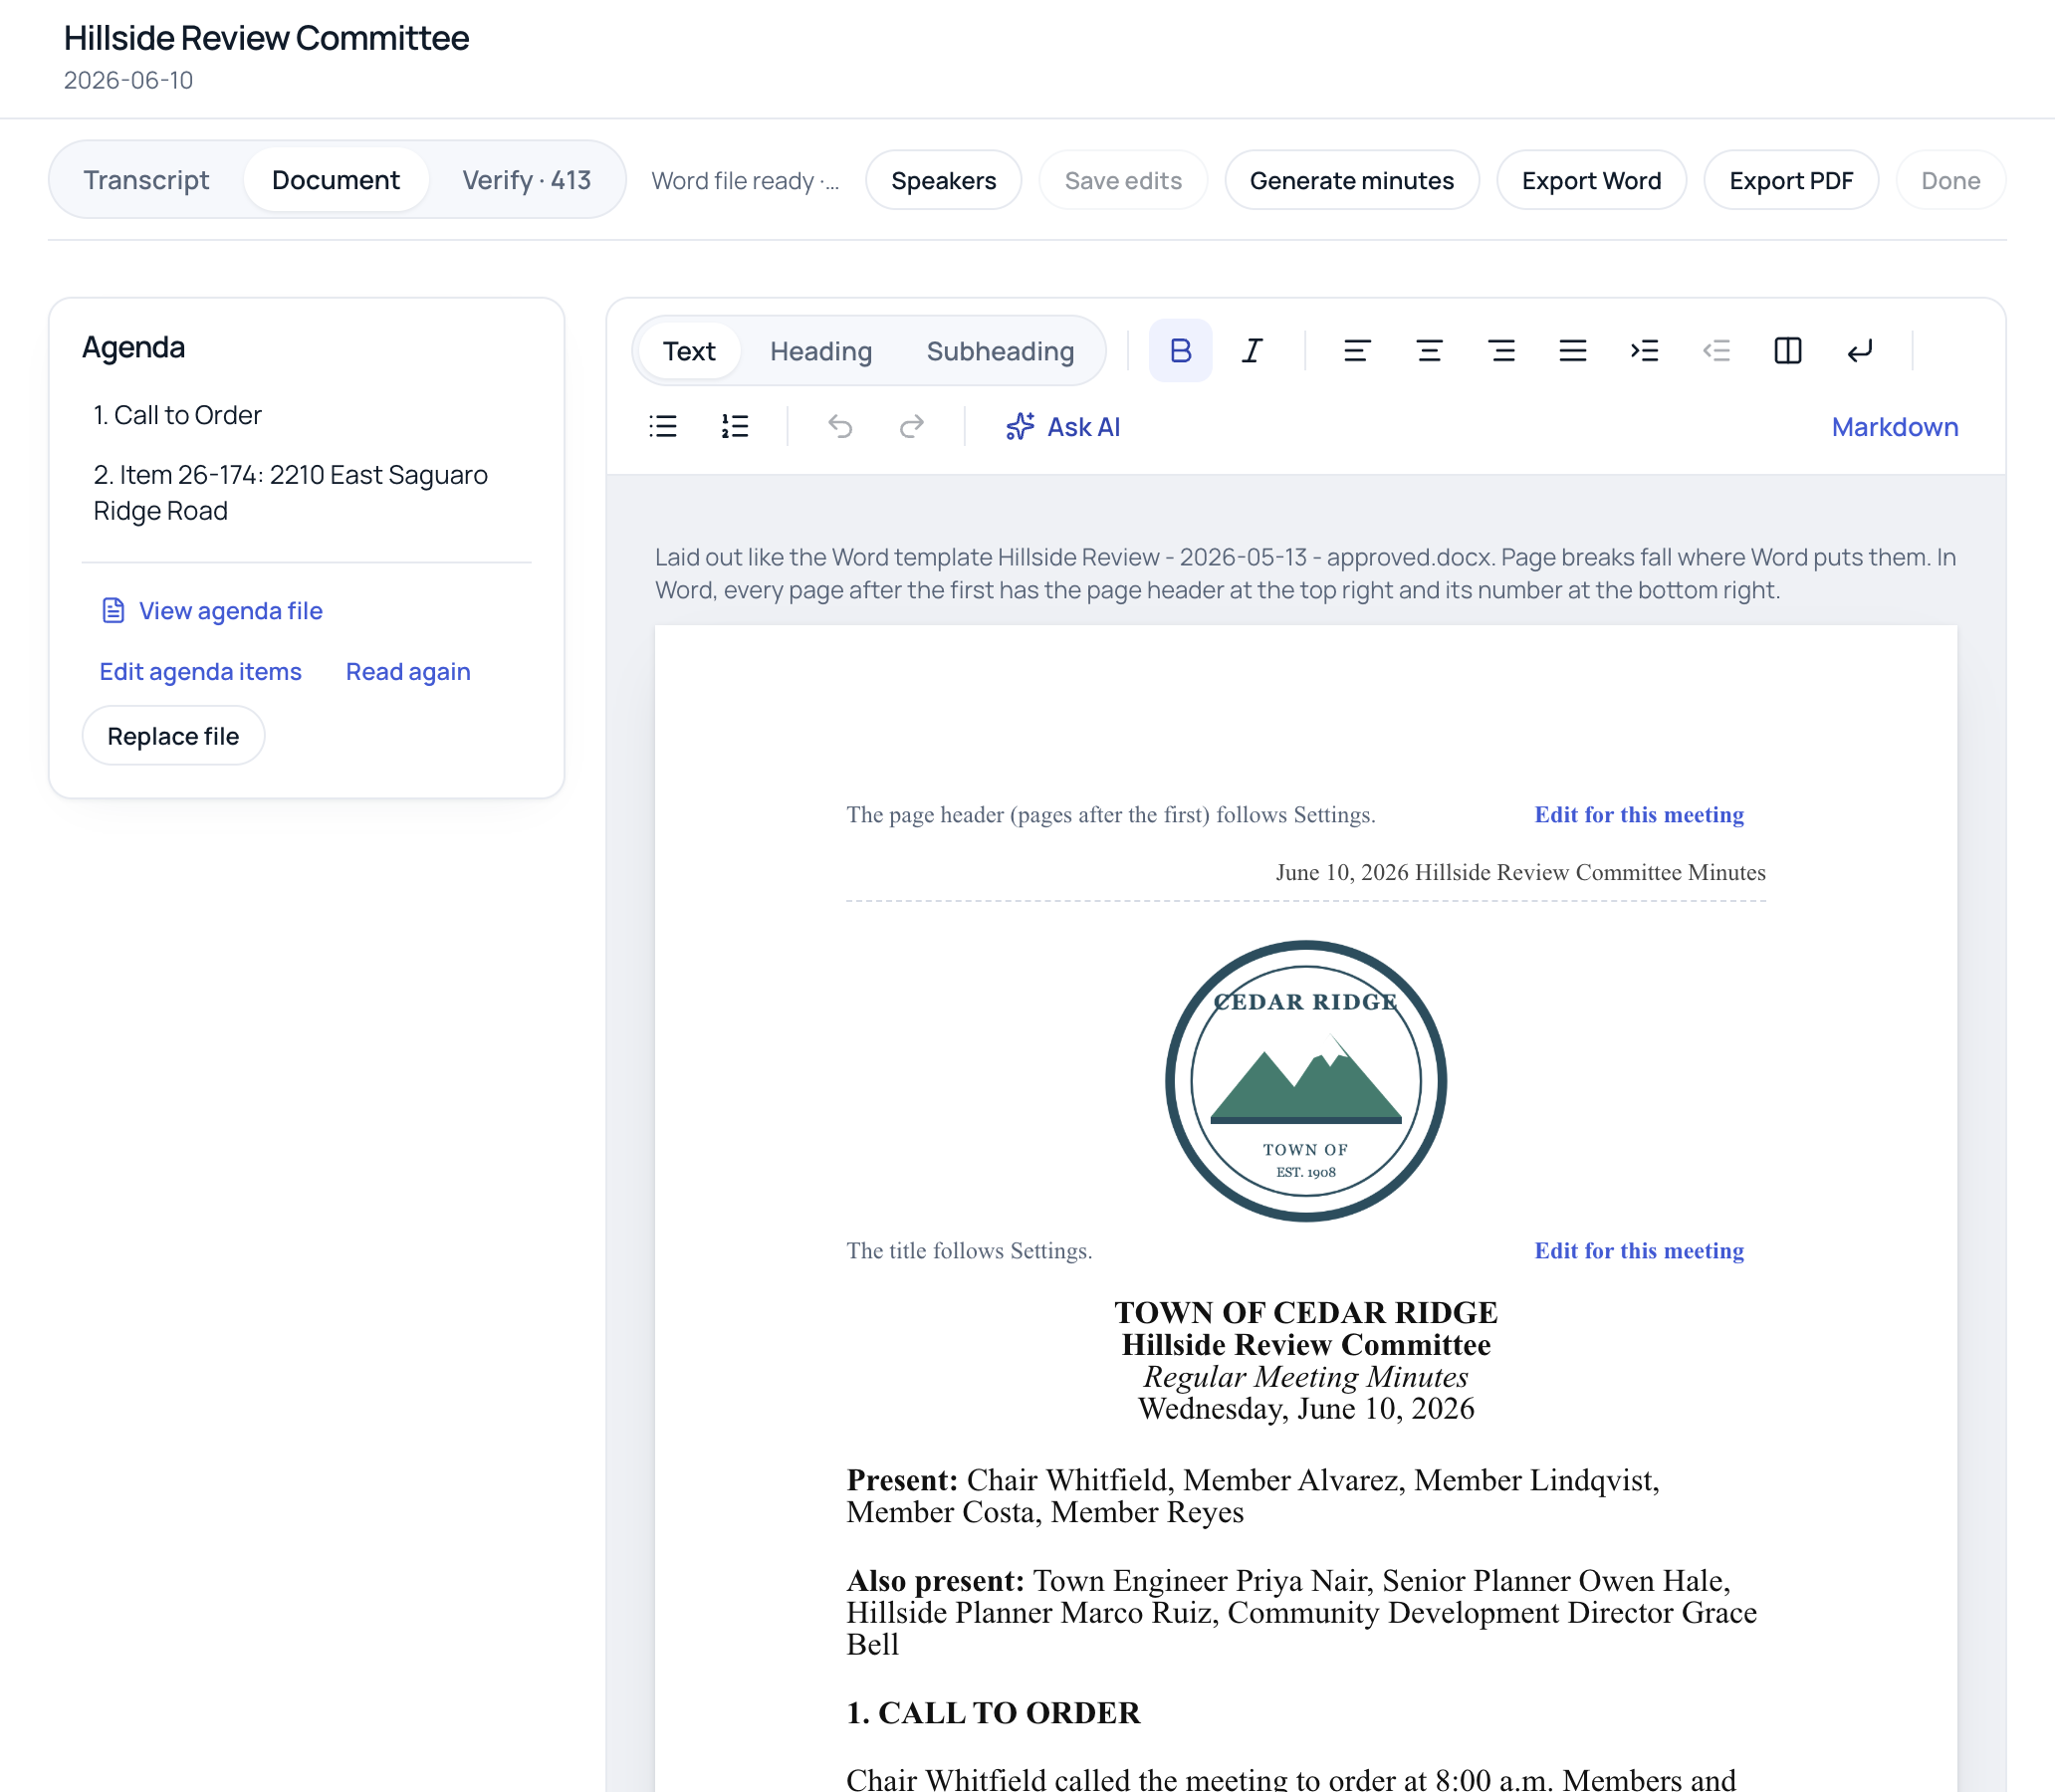Screen dimensions: 2055x1792
Task: Decrease indent icon
Action: [1717, 351]
